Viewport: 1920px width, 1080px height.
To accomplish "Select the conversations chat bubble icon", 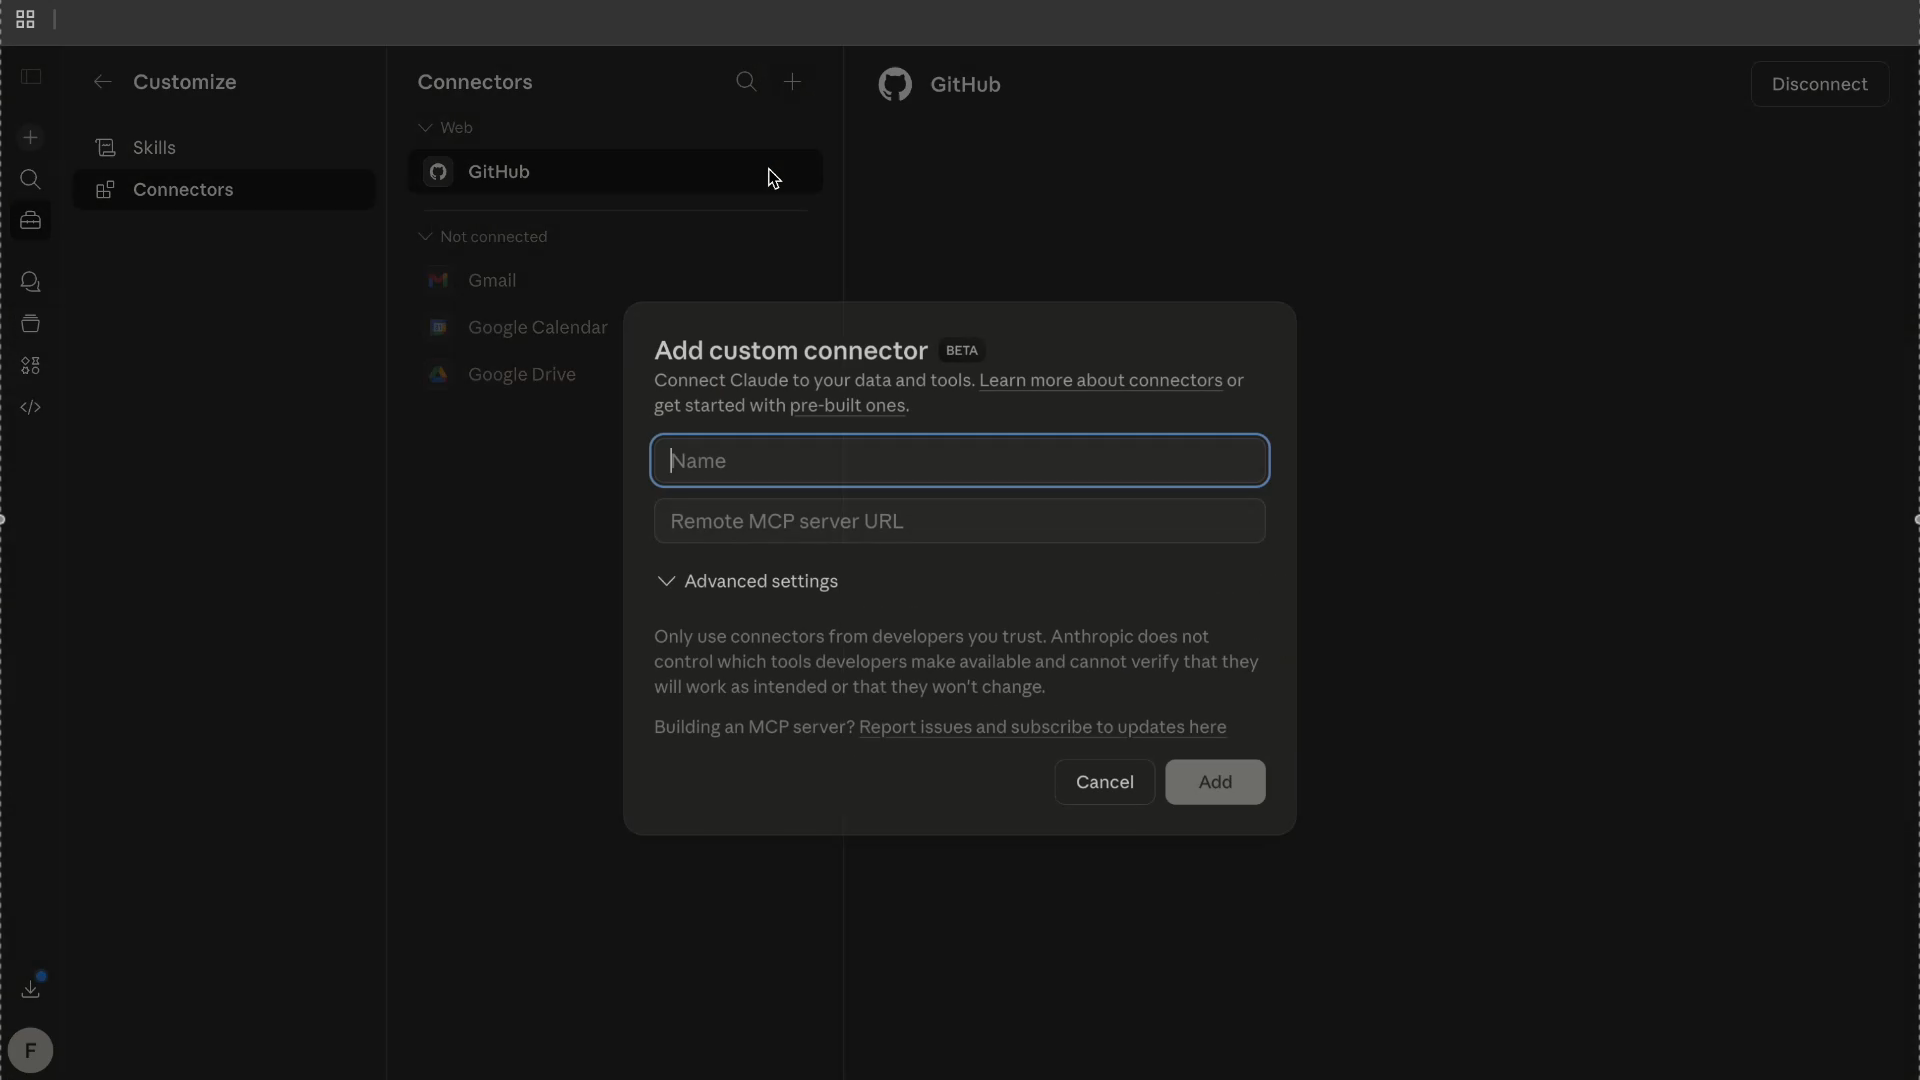I will [31, 282].
